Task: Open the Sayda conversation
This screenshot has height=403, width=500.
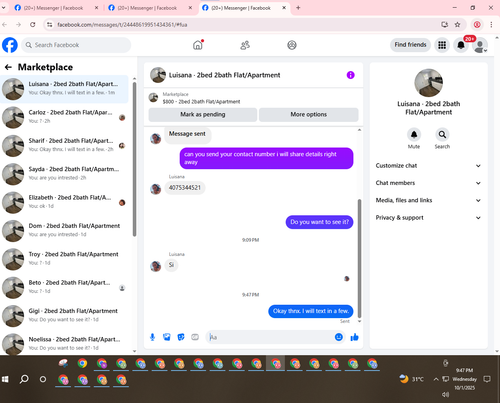Action: pyautogui.click(x=64, y=174)
